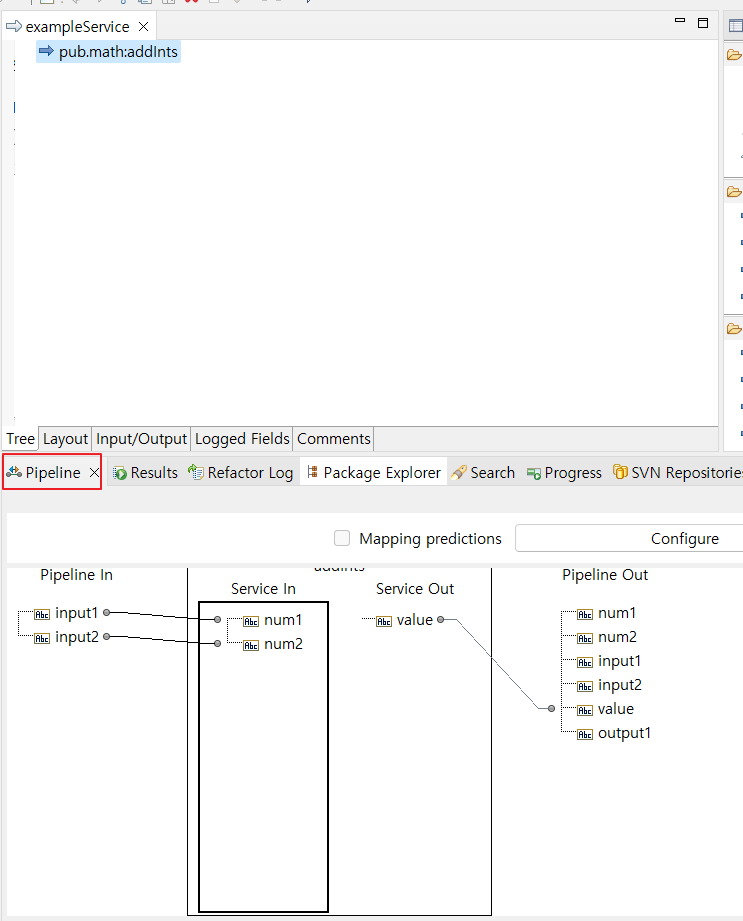
Task: Click the link handle at Pipeline Out value
Action: click(551, 708)
